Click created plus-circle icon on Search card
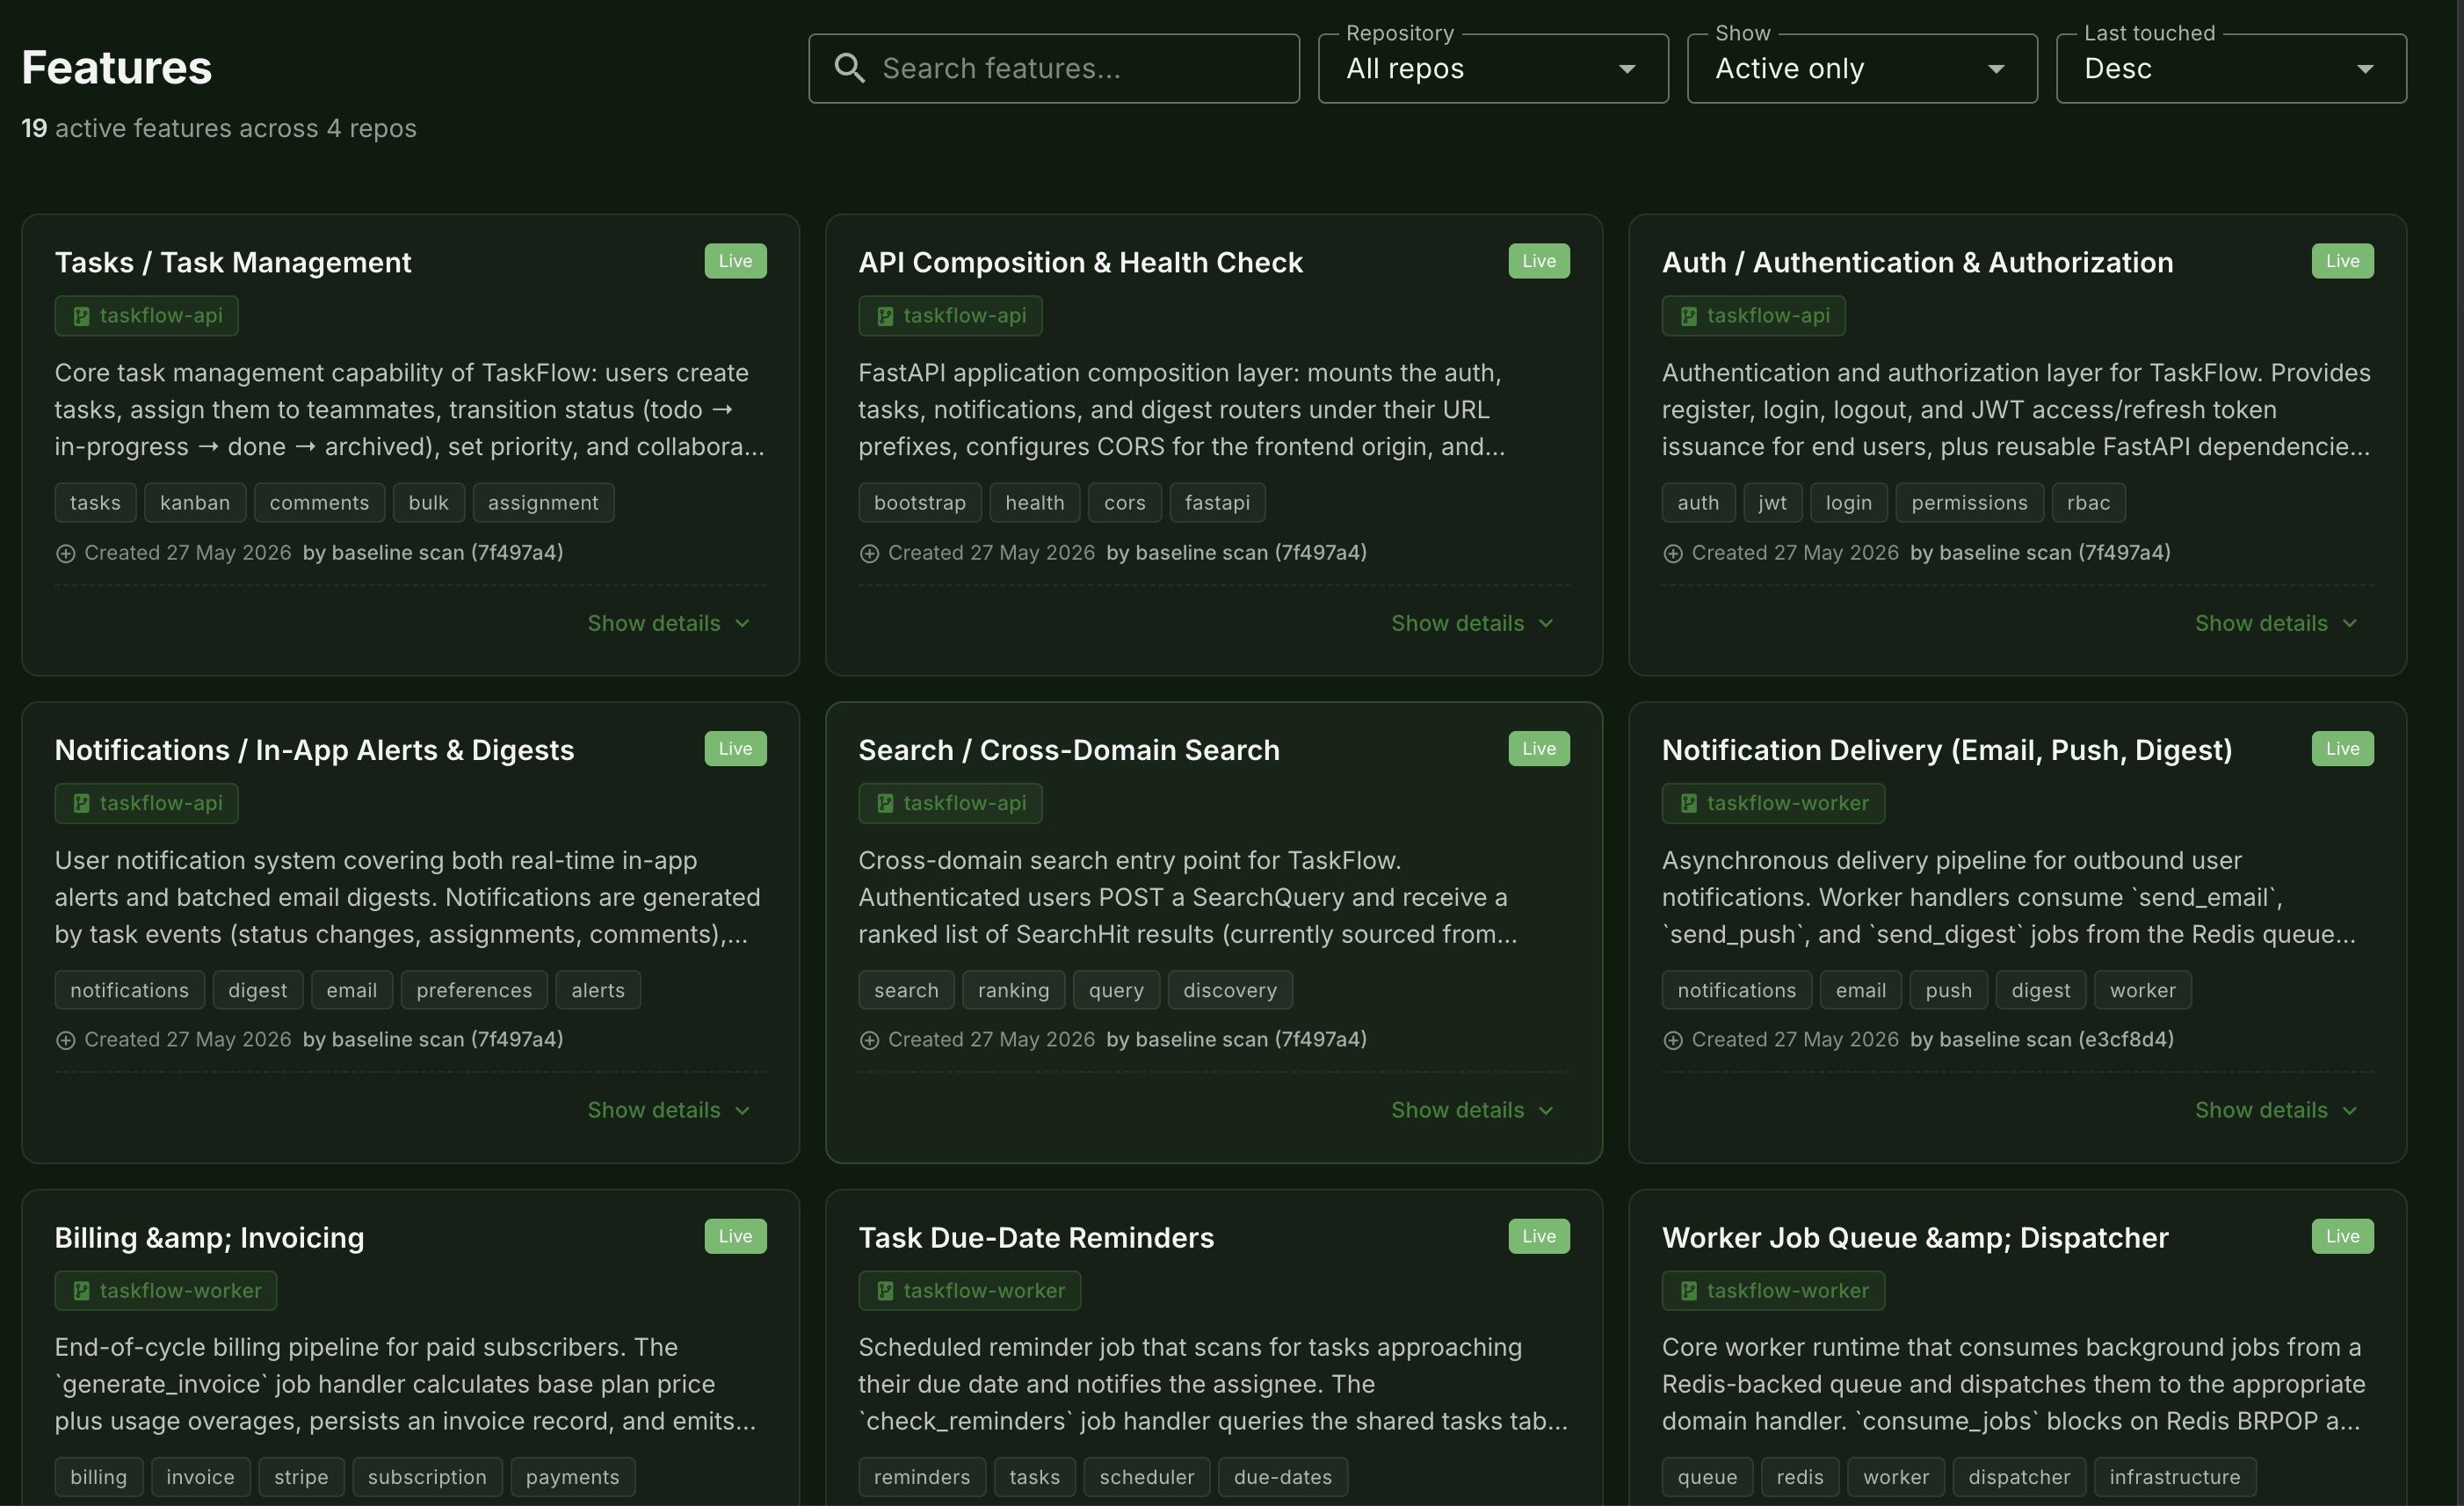This screenshot has height=1506, width=2464. (x=869, y=1040)
